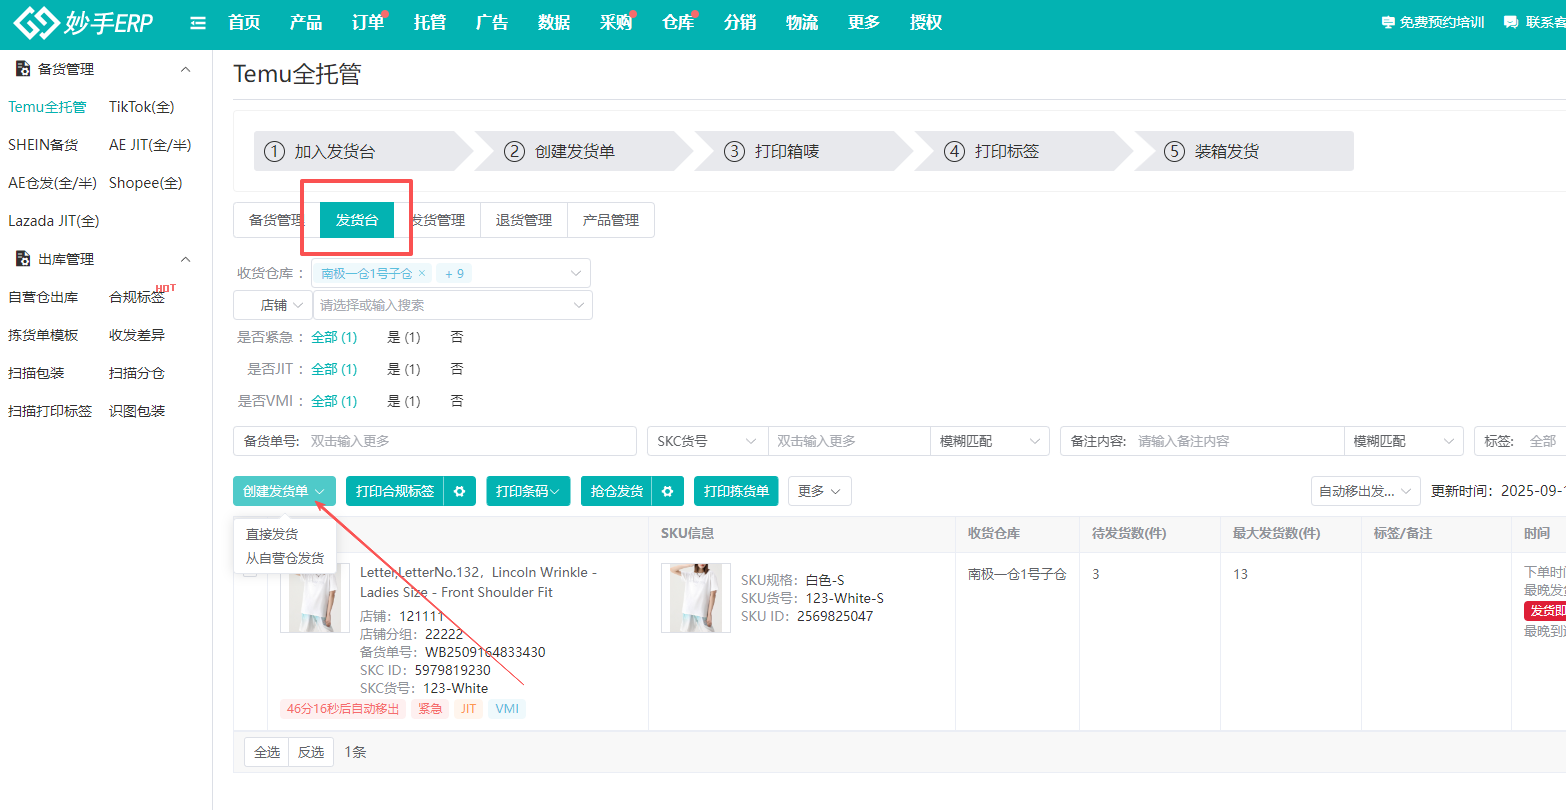Click 反选 below the table

[x=311, y=752]
